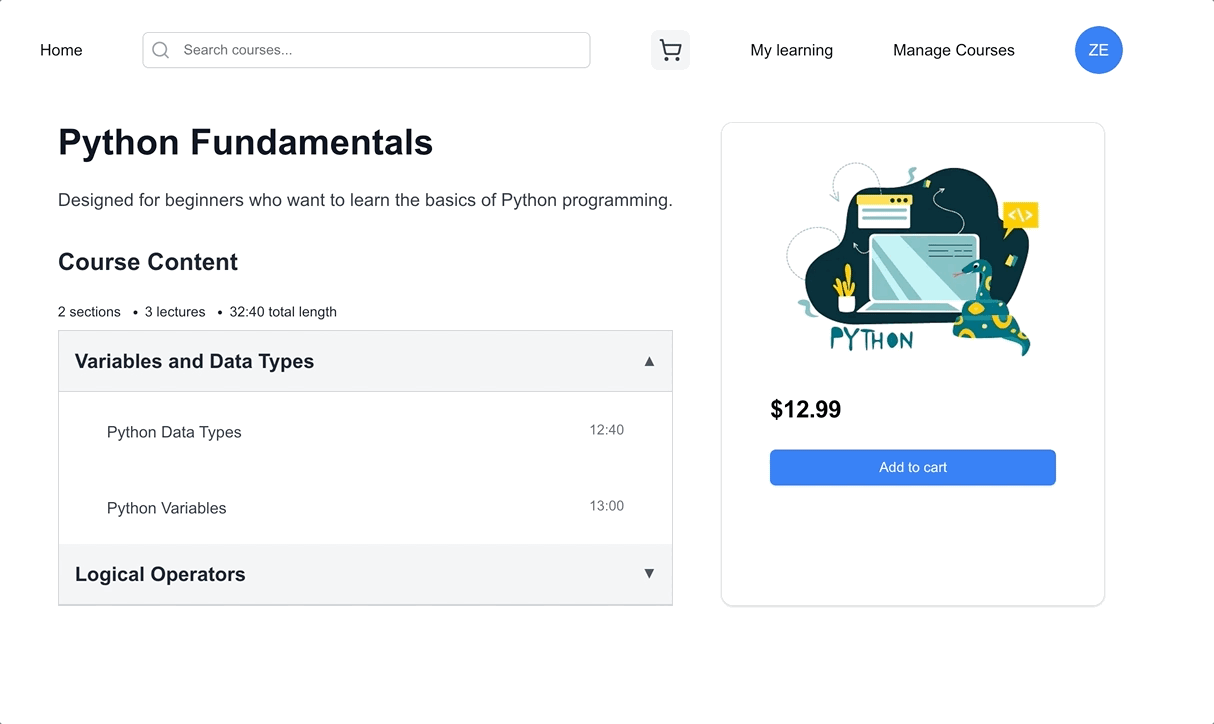1214x724 pixels.
Task: Collapse the Variables and Data Types section
Action: coord(365,361)
